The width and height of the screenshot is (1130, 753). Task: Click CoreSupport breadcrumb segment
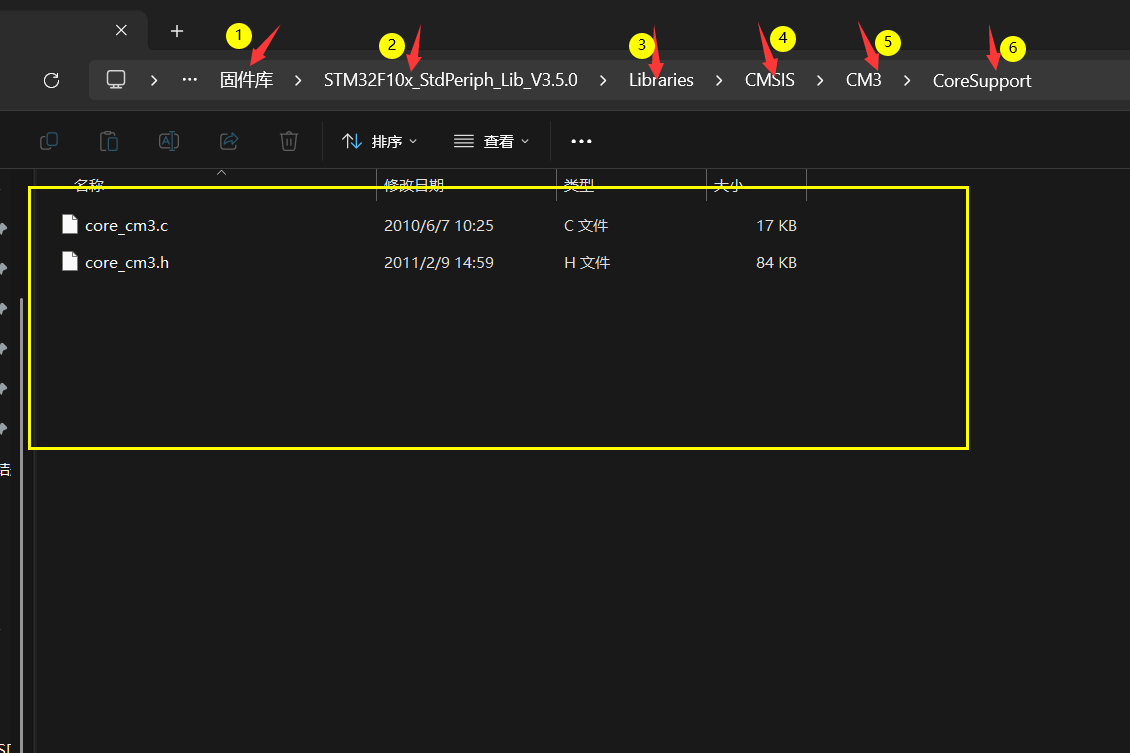point(982,81)
